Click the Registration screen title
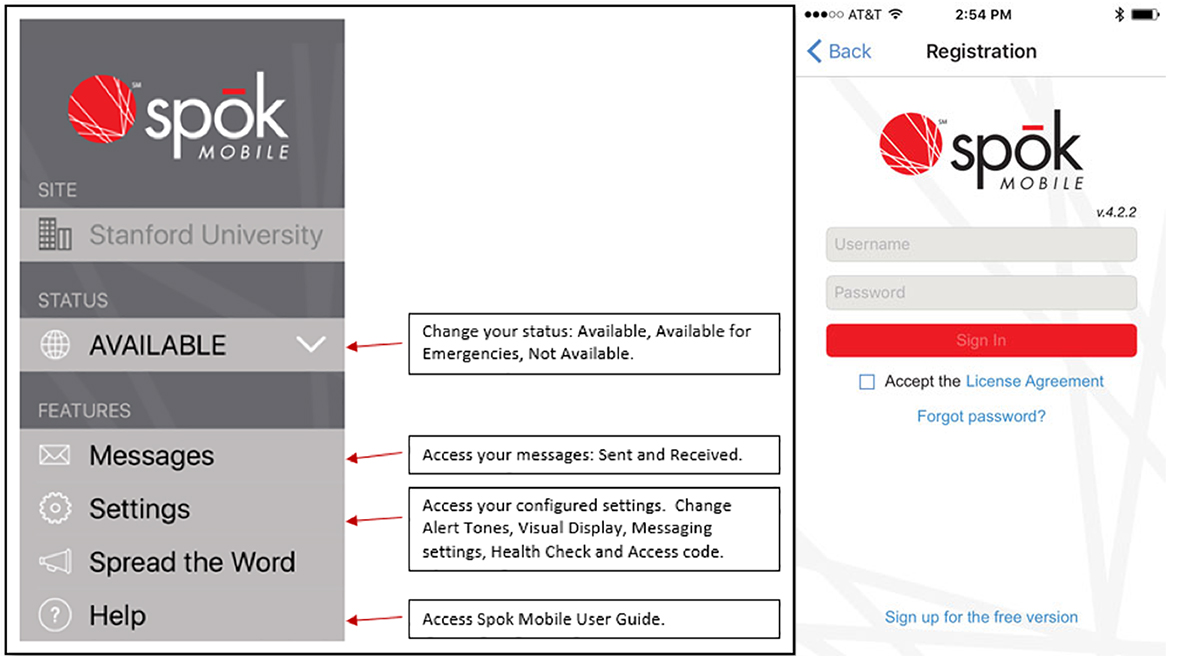 click(981, 51)
